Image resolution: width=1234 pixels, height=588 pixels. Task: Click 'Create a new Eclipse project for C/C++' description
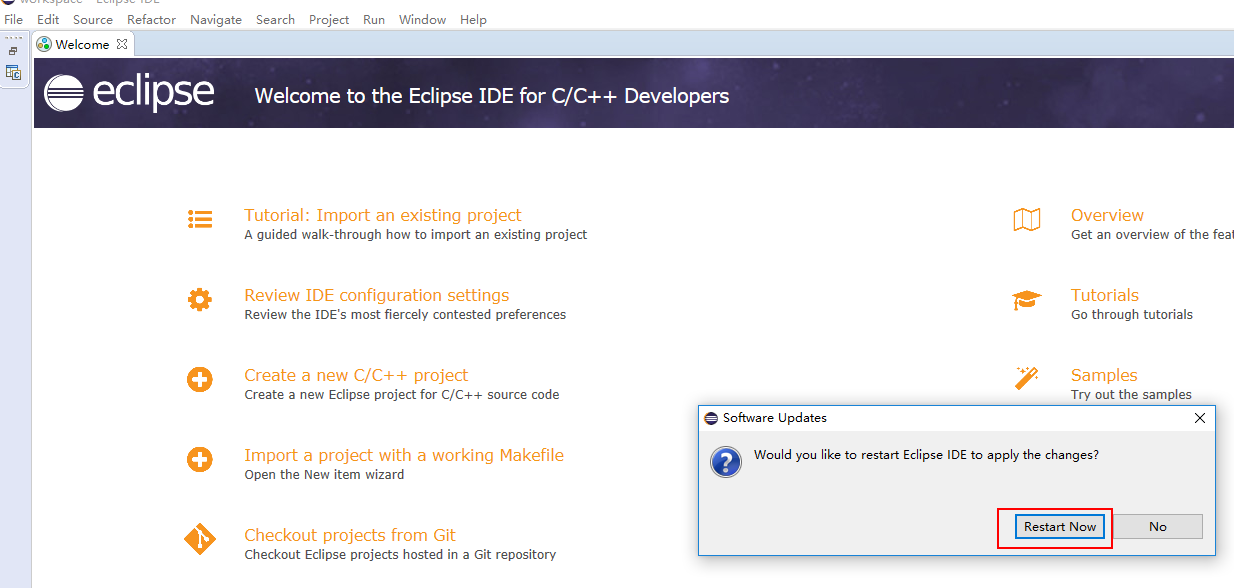click(402, 395)
